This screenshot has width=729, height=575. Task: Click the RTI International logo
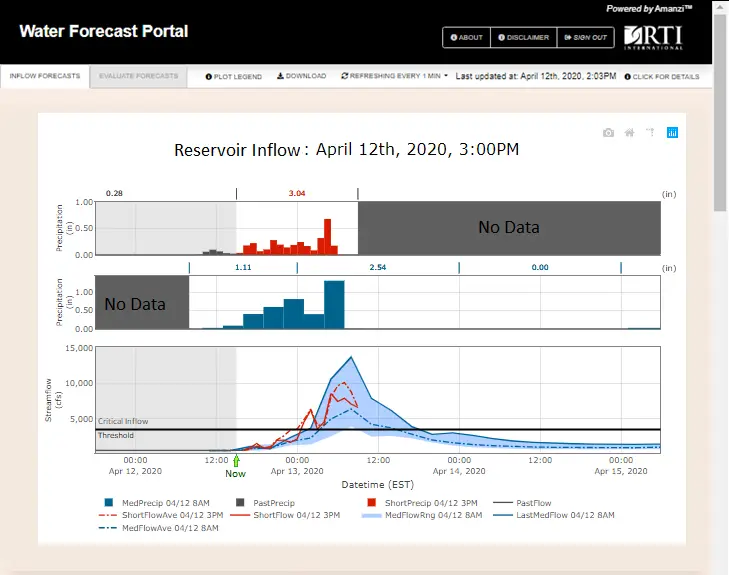coord(653,37)
